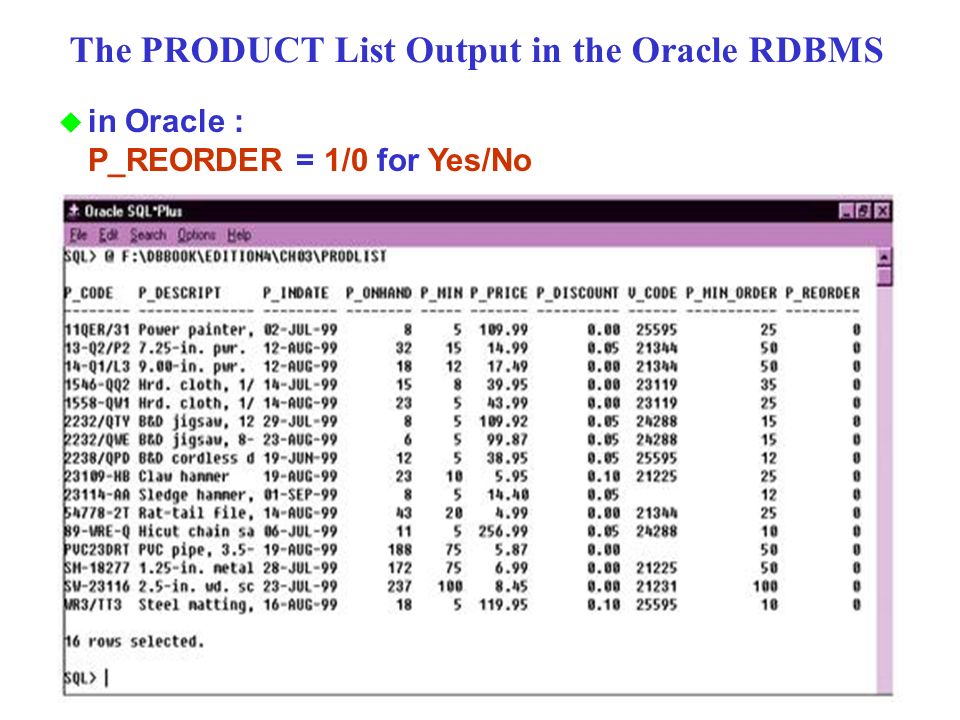
Task: Click product code 1558-QW1
Action: point(97,403)
